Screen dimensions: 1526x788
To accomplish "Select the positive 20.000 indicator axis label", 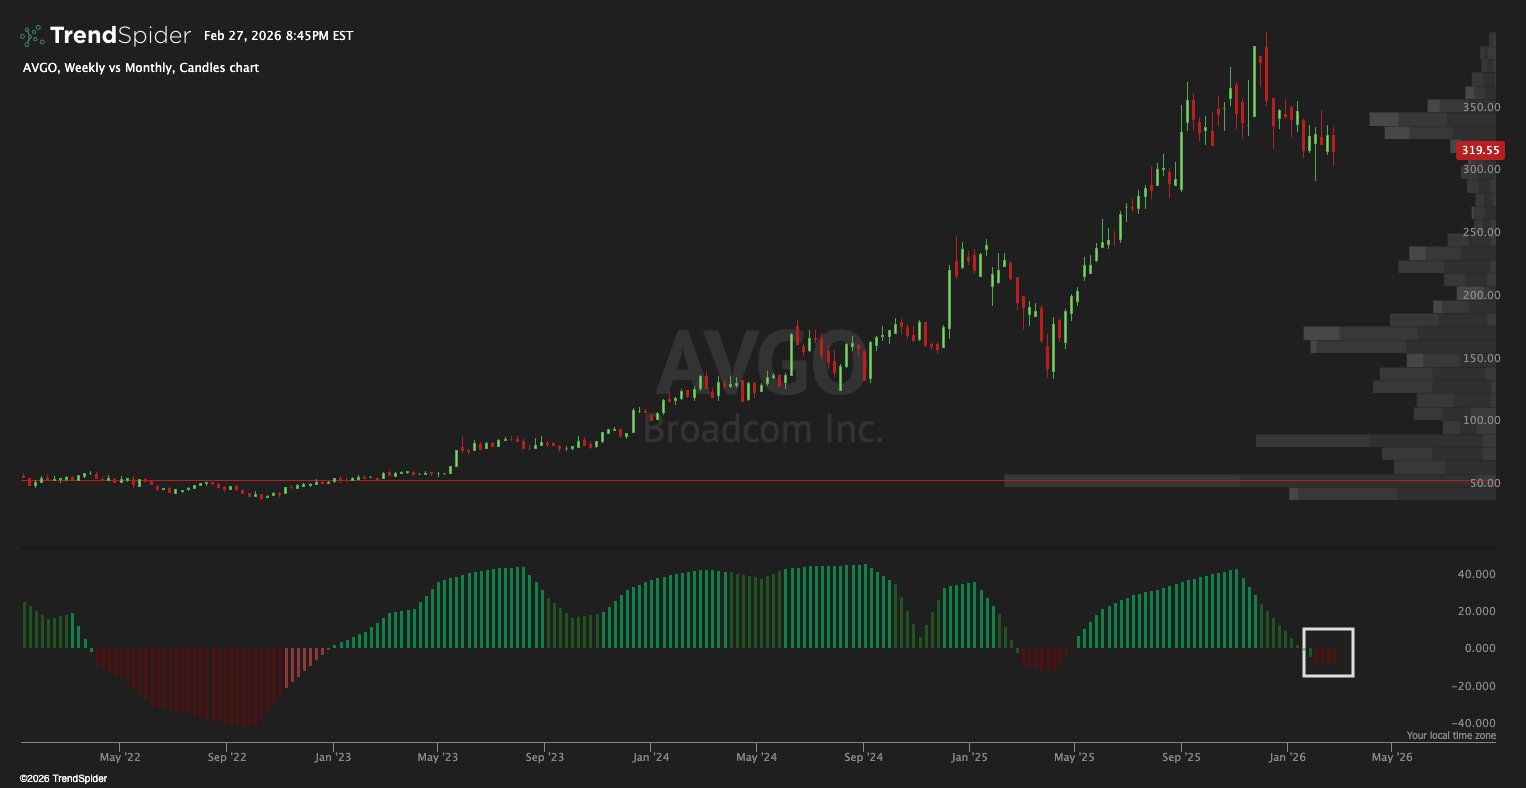I will pyautogui.click(x=1478, y=611).
